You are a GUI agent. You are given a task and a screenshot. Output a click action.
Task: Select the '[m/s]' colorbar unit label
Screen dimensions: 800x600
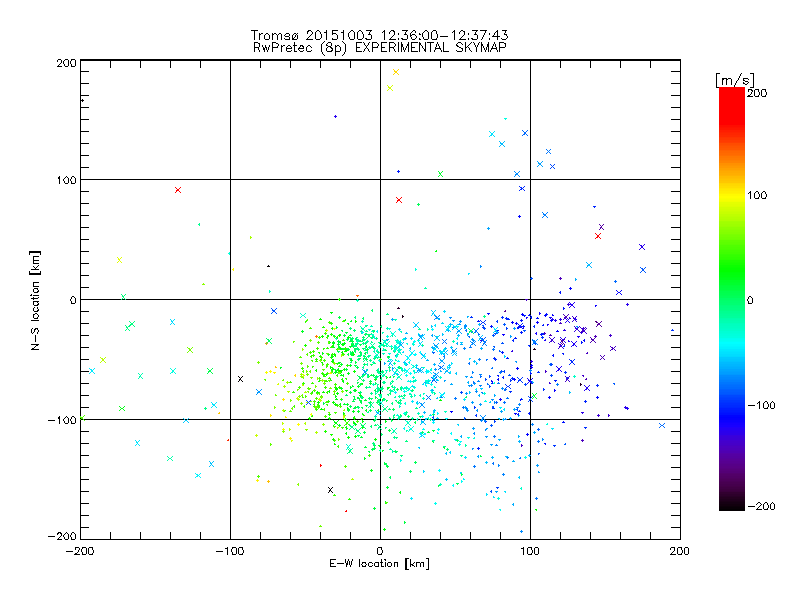(x=735, y=80)
